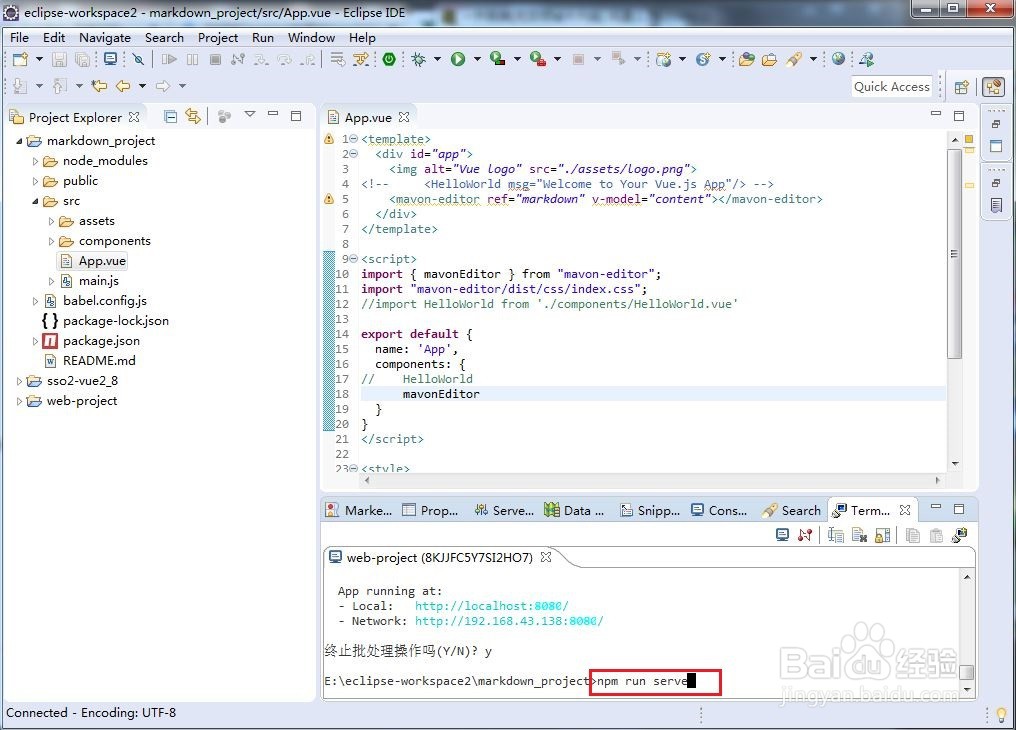Click warning marker on line 5
1016x730 pixels.
329,198
